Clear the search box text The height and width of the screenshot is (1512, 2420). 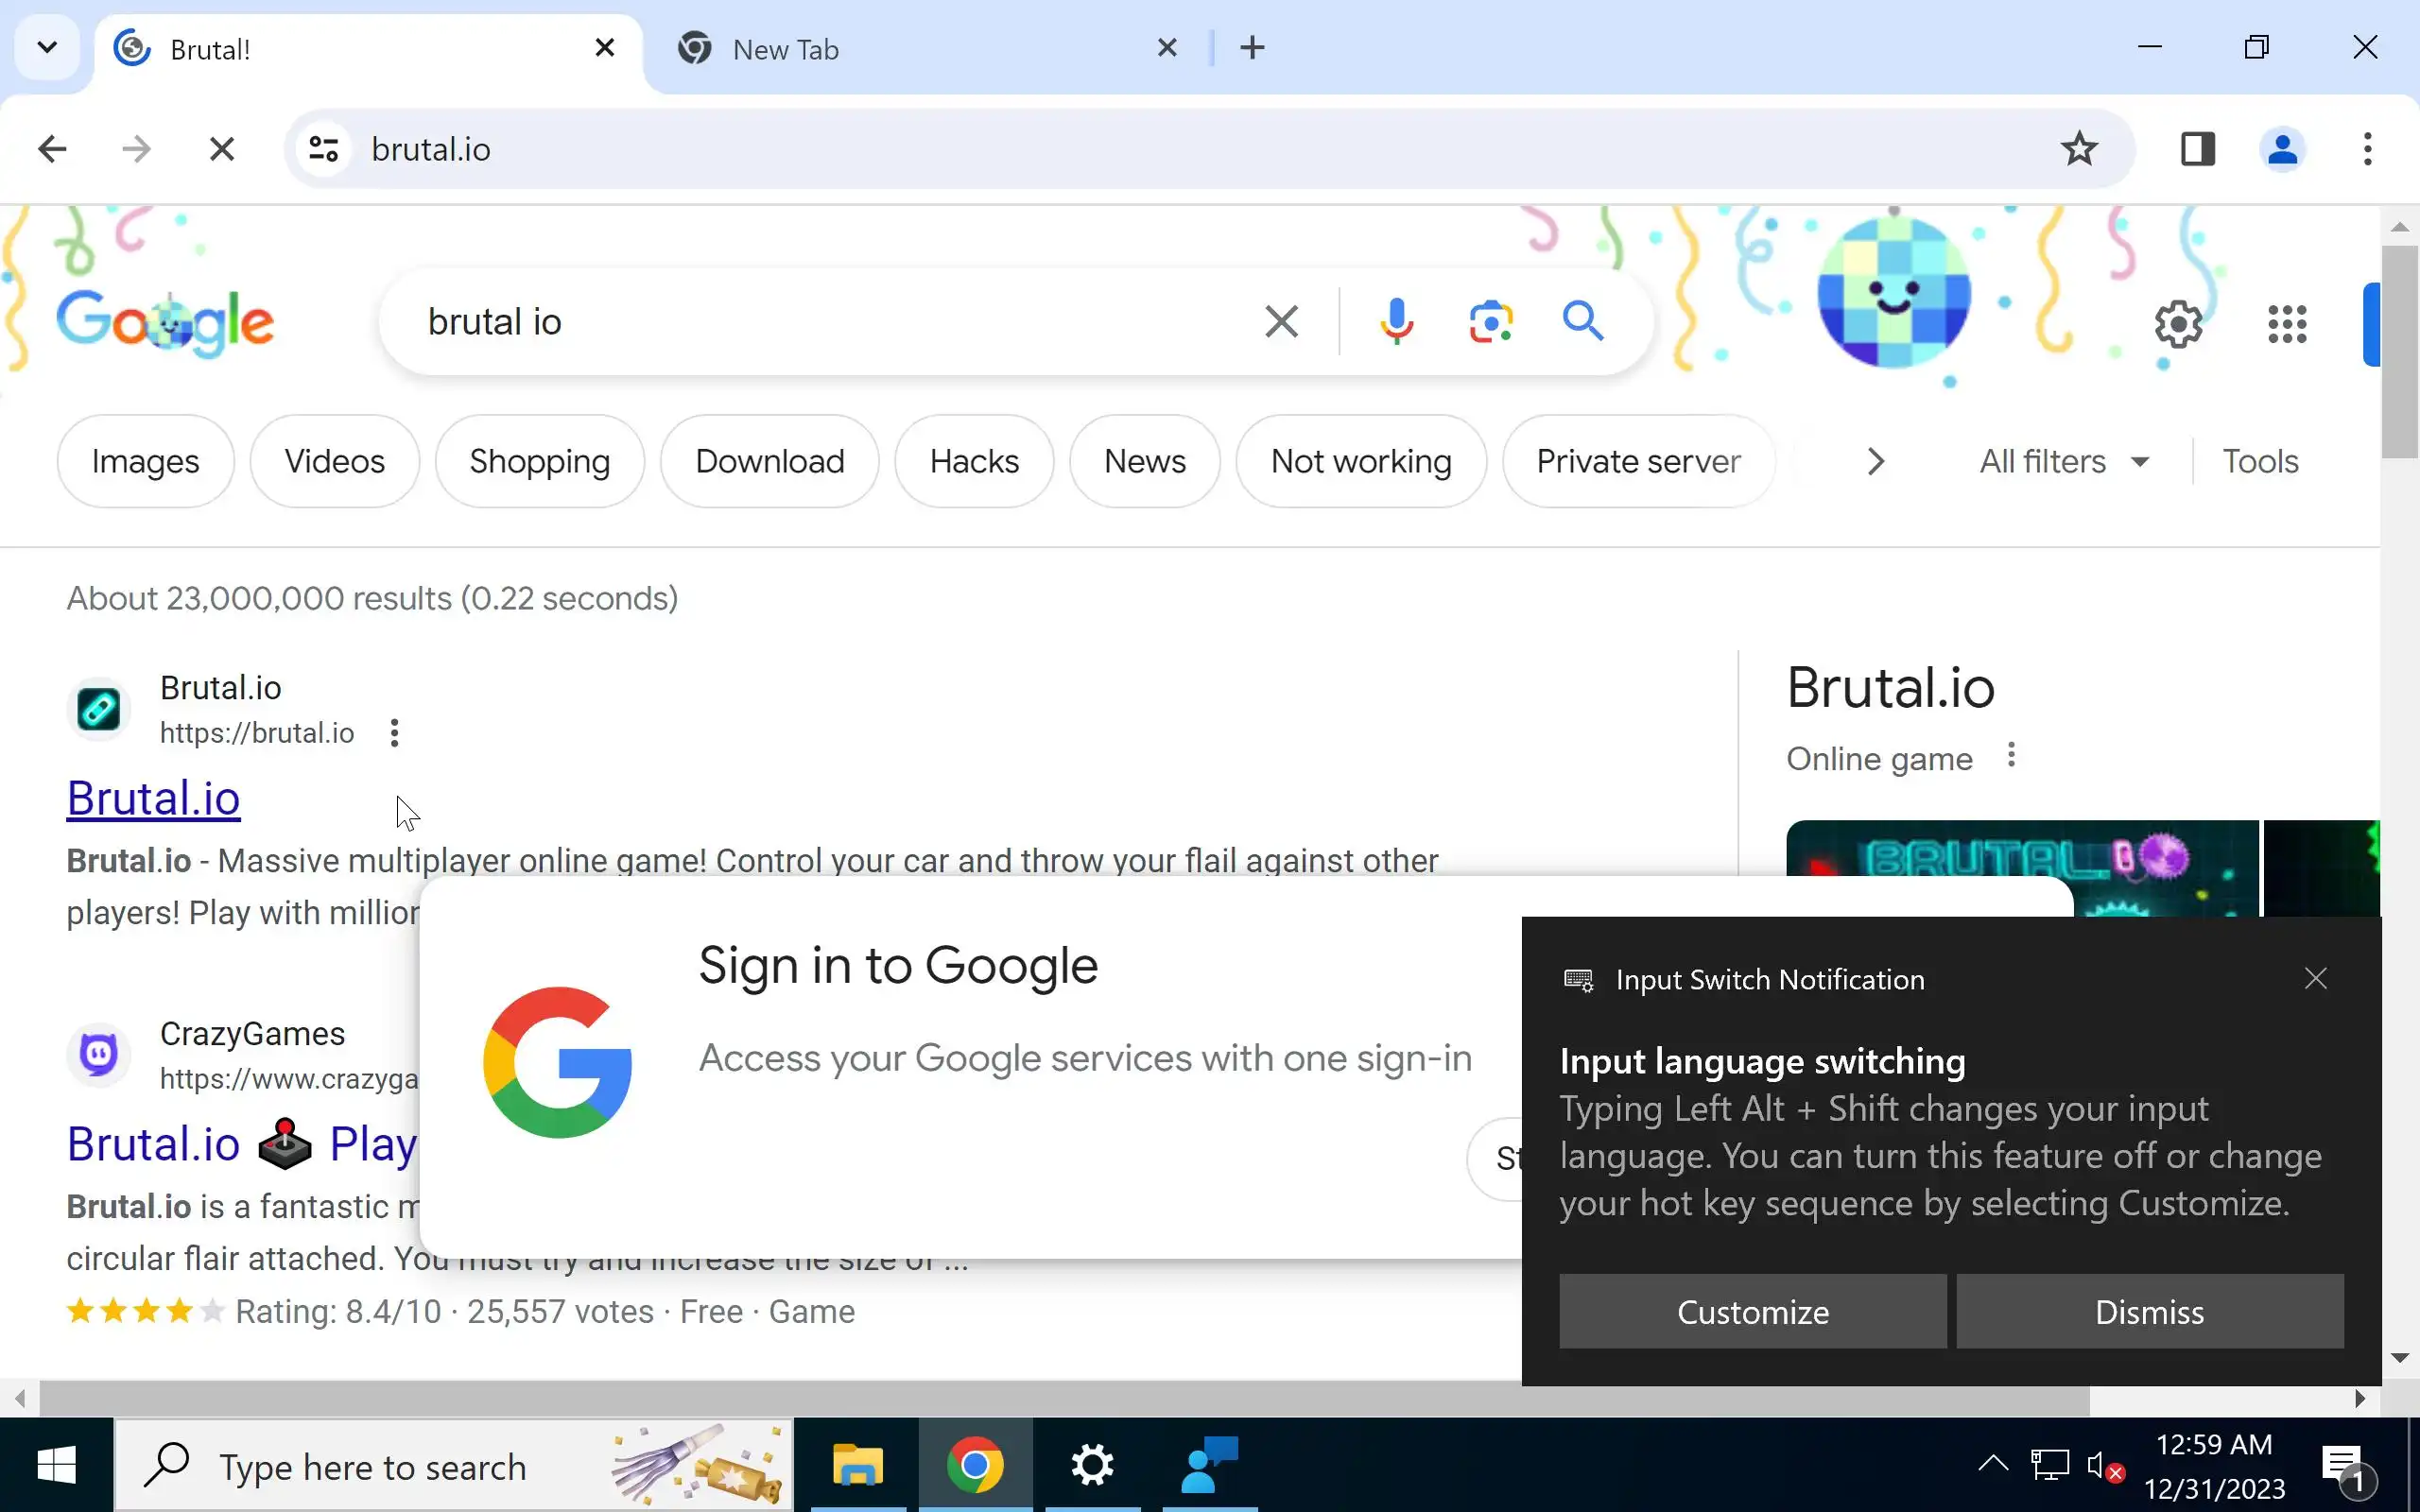click(x=1281, y=322)
